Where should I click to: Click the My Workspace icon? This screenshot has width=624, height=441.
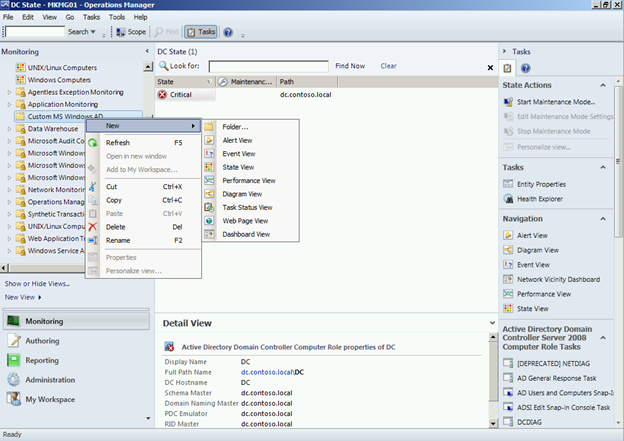[x=14, y=399]
